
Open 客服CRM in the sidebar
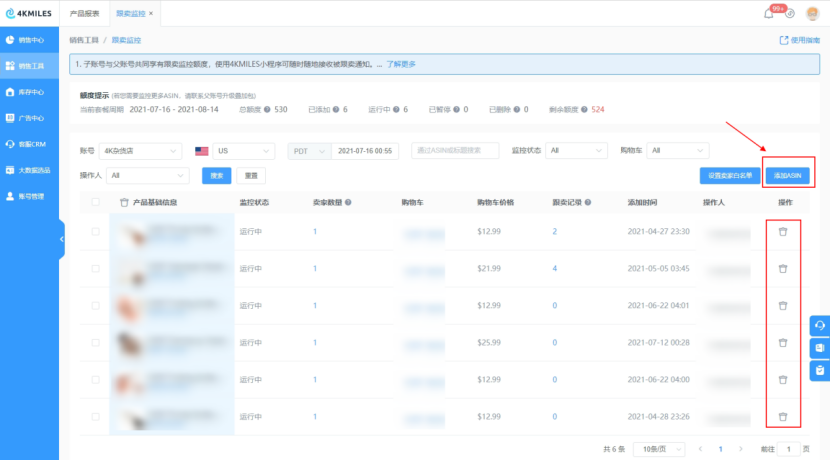pyautogui.click(x=30, y=144)
